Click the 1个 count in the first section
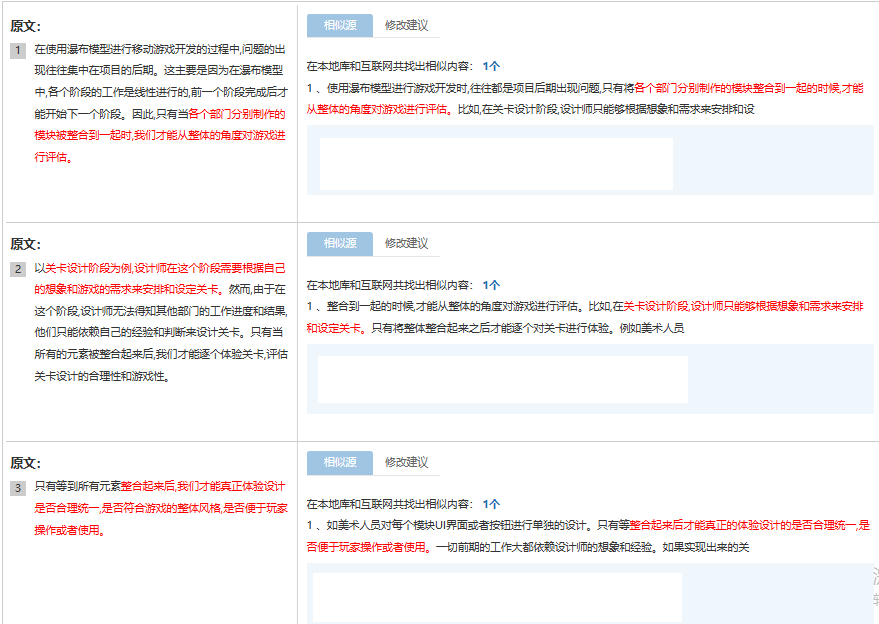879x624 pixels. click(491, 66)
